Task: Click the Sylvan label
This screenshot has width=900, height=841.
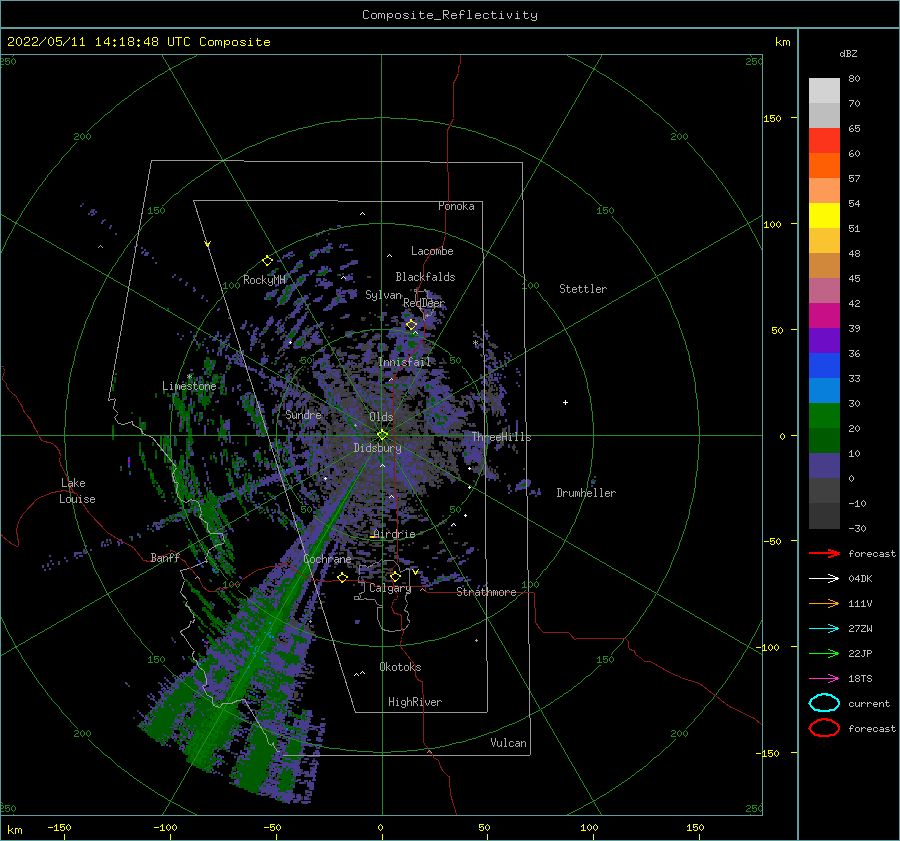Action: click(x=383, y=295)
